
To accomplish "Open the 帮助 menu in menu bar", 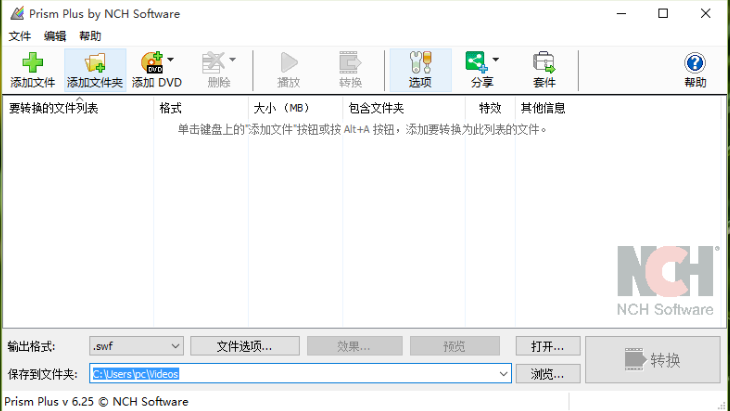I will tap(90, 36).
